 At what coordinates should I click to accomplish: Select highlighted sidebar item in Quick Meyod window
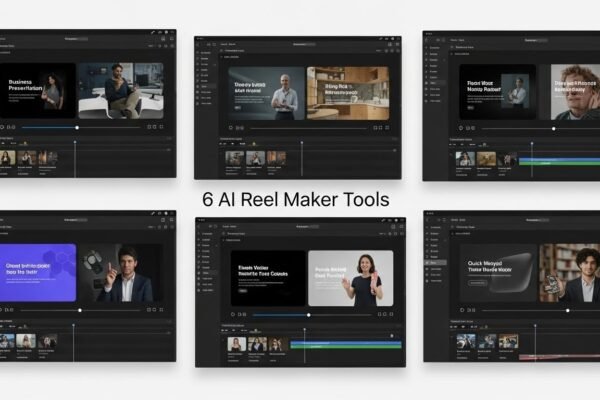[x=436, y=263]
